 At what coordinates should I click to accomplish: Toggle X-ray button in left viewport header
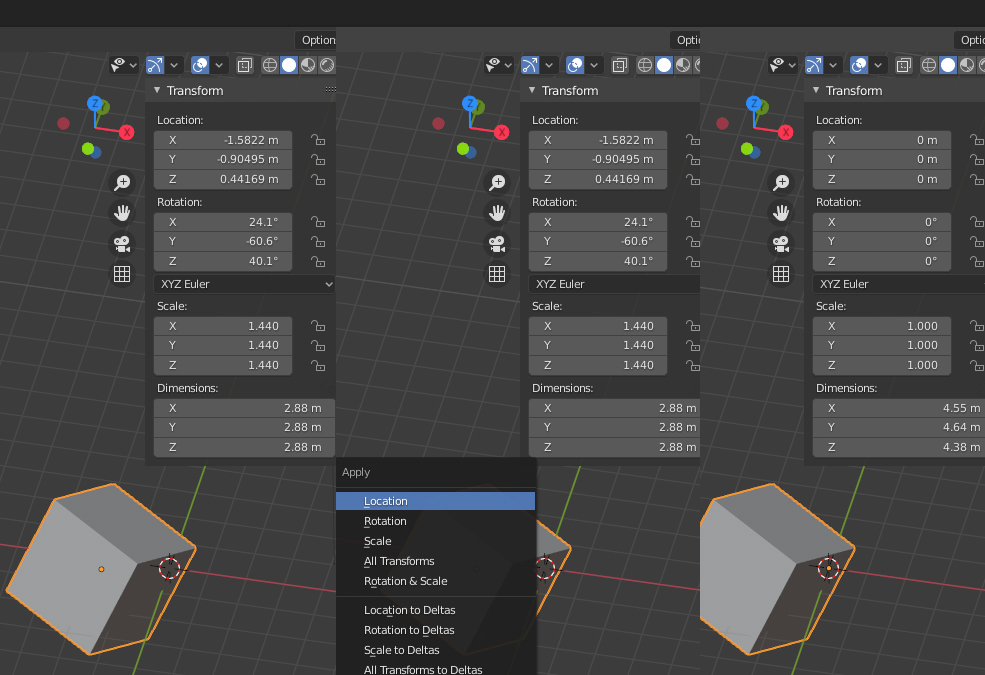click(x=244, y=65)
